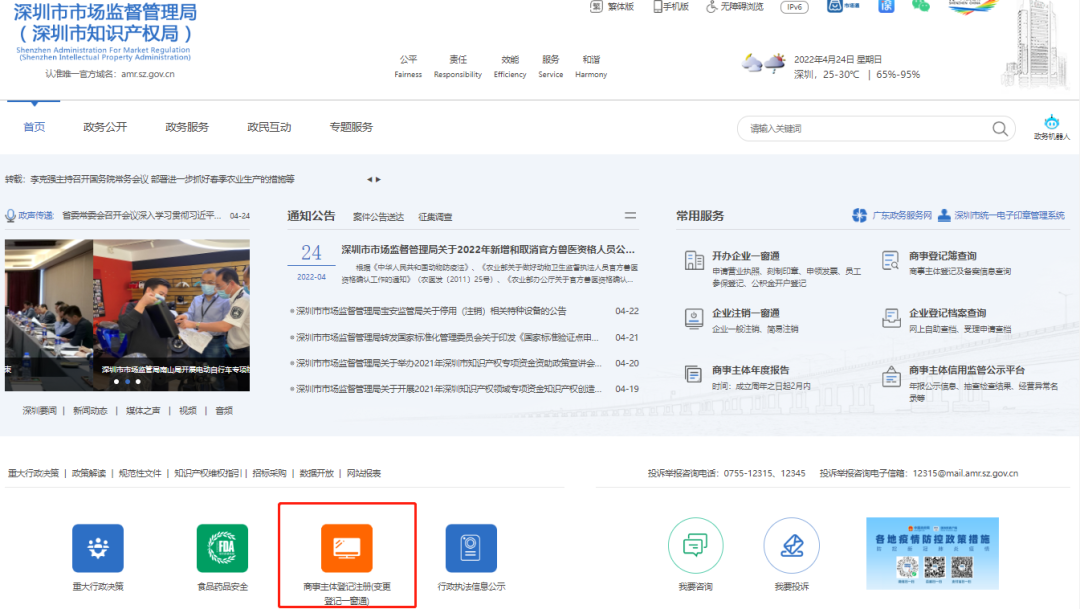Click the news slideshow photo
The image size is (1080, 609).
(x=127, y=315)
